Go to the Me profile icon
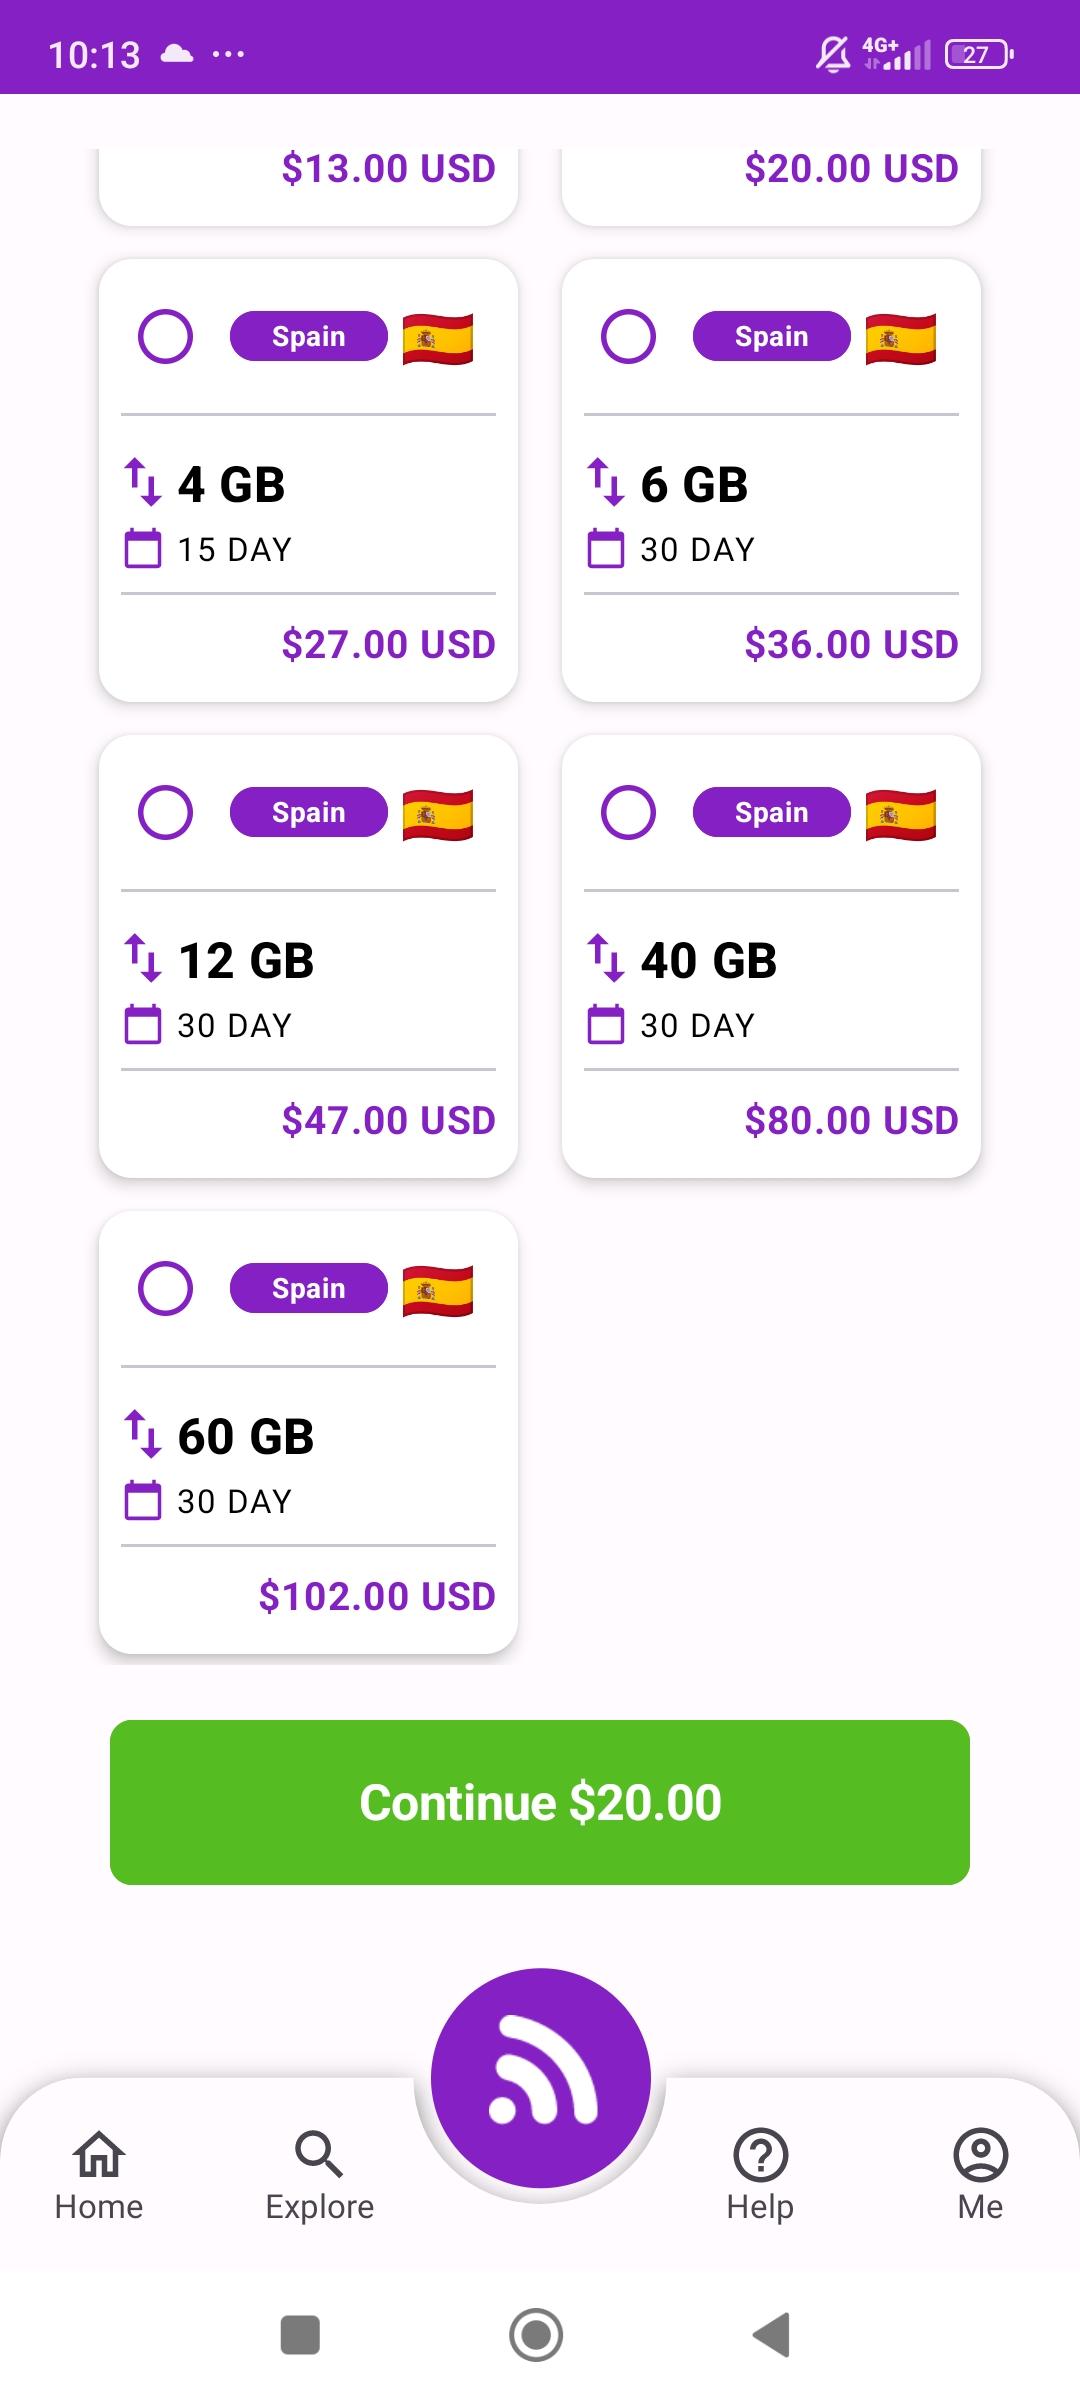Viewport: 1080px width, 2400px height. pyautogui.click(x=980, y=2175)
